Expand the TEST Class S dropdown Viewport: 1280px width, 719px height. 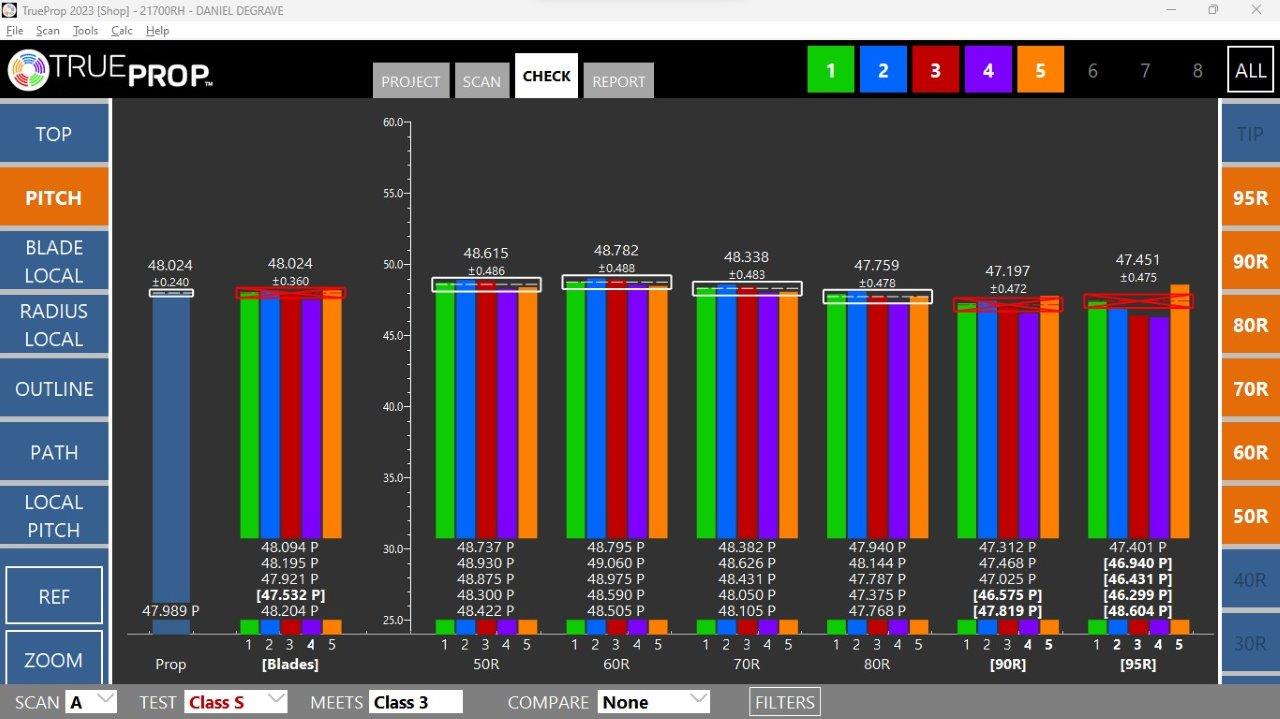[236, 702]
